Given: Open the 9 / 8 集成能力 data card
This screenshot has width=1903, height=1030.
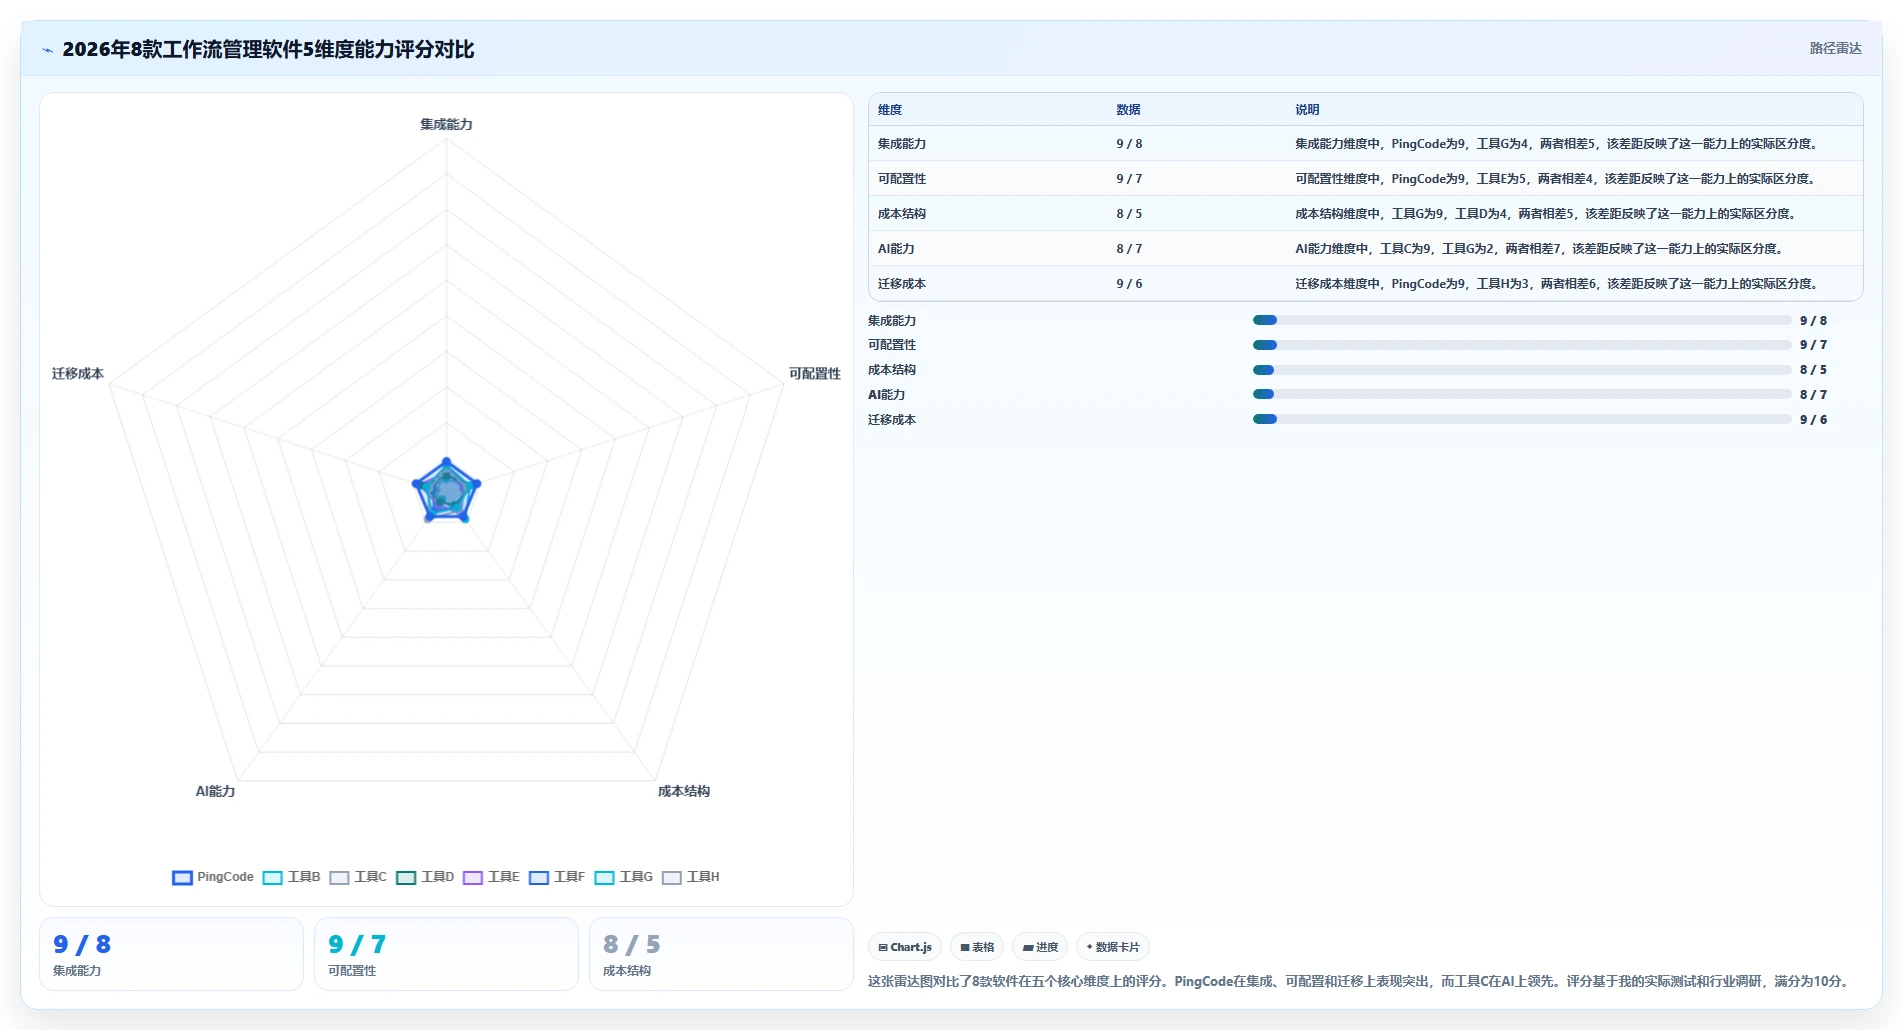Looking at the screenshot, I should coord(171,954).
